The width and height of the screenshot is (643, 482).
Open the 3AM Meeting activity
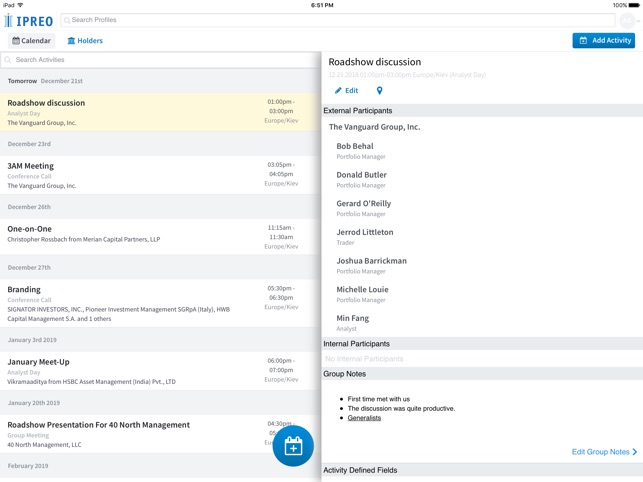click(x=160, y=175)
